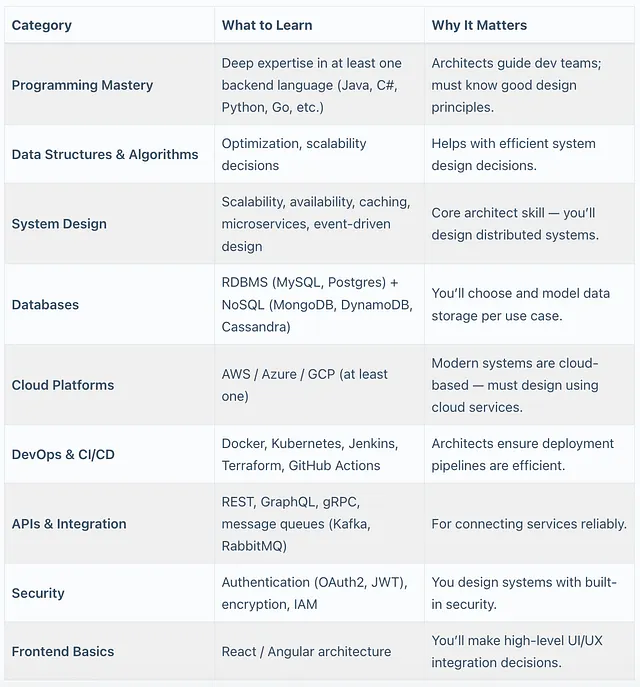Select the "APIs & Integration" category cell
This screenshot has width=640, height=687.
69,523
